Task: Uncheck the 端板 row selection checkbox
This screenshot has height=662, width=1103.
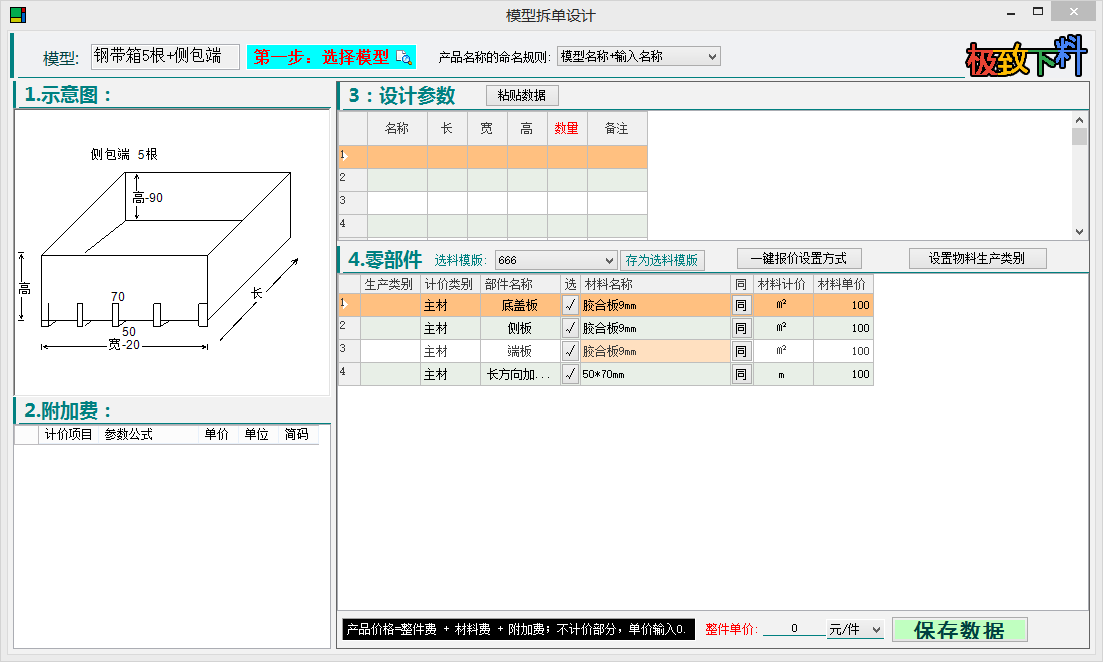Action: pos(570,351)
